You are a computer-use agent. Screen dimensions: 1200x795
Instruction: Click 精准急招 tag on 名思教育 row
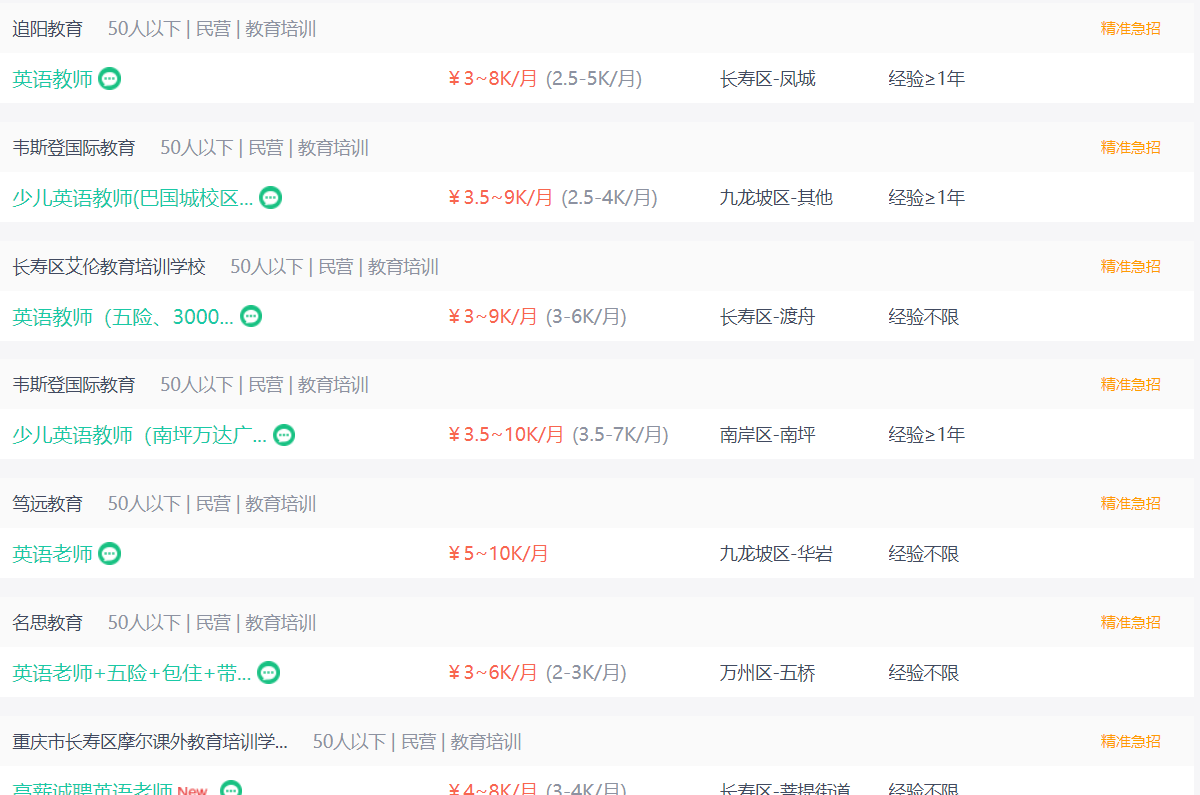(1130, 622)
